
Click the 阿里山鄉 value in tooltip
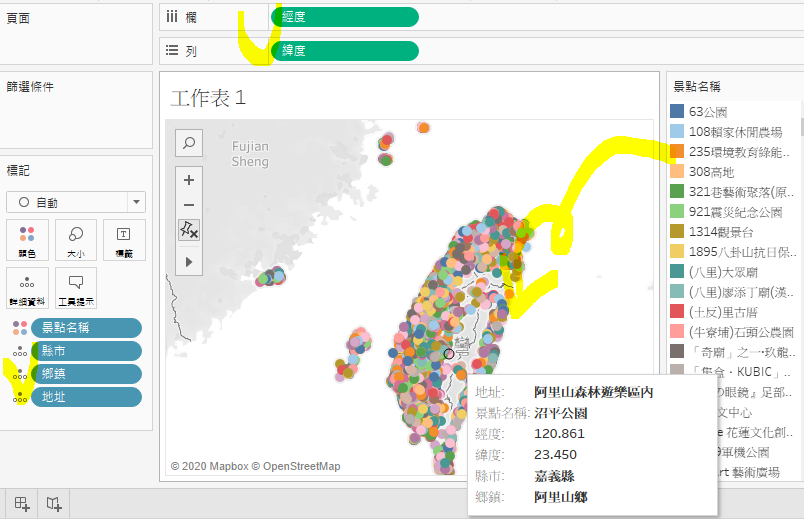pyautogui.click(x=560, y=497)
